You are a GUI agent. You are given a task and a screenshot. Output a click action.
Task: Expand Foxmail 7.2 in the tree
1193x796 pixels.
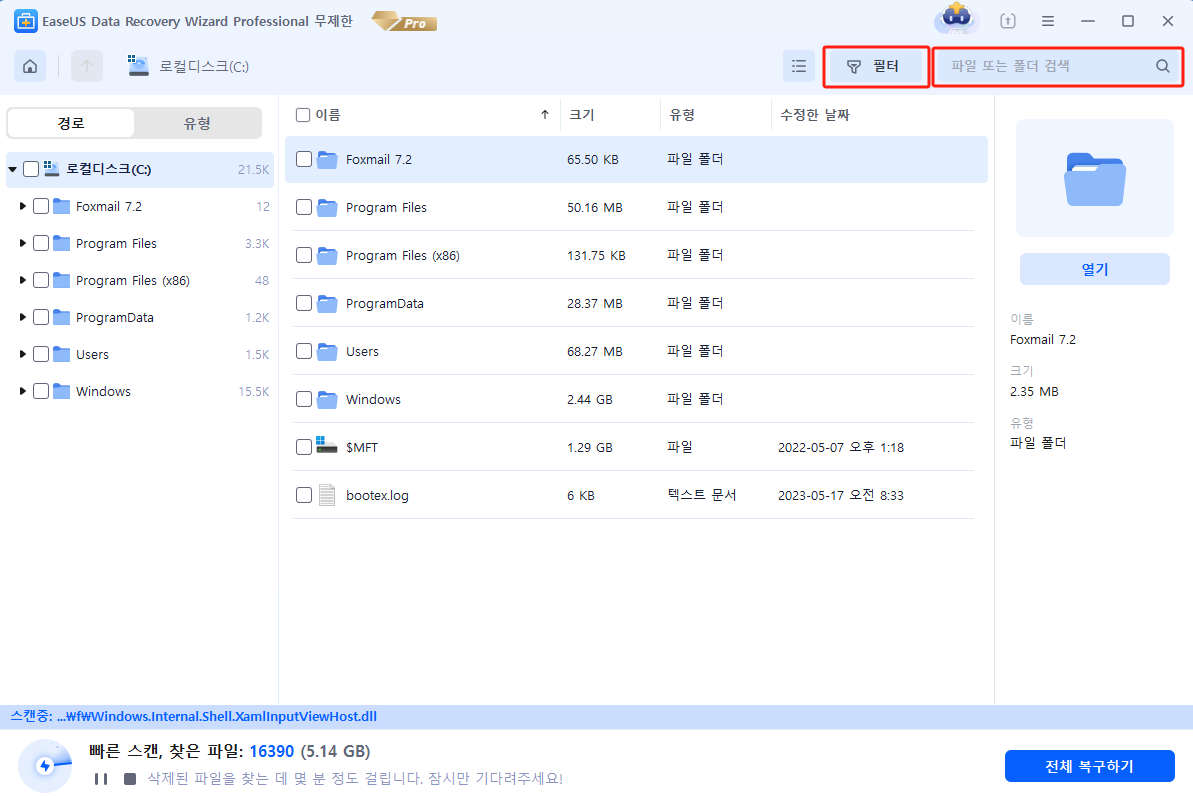point(22,206)
